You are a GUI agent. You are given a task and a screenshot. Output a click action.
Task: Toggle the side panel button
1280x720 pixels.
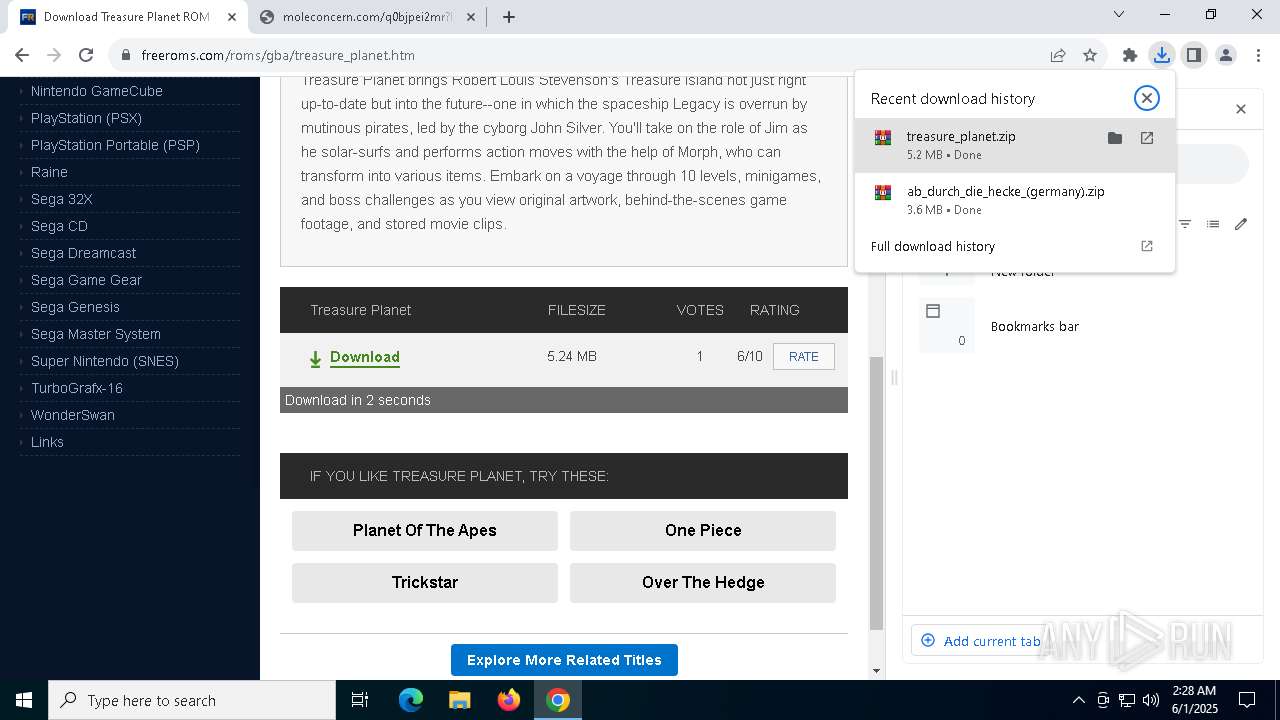click(1193, 55)
